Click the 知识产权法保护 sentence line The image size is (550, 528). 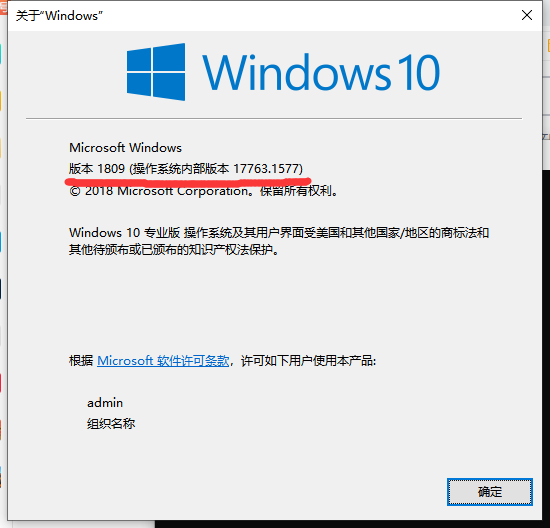(x=174, y=249)
